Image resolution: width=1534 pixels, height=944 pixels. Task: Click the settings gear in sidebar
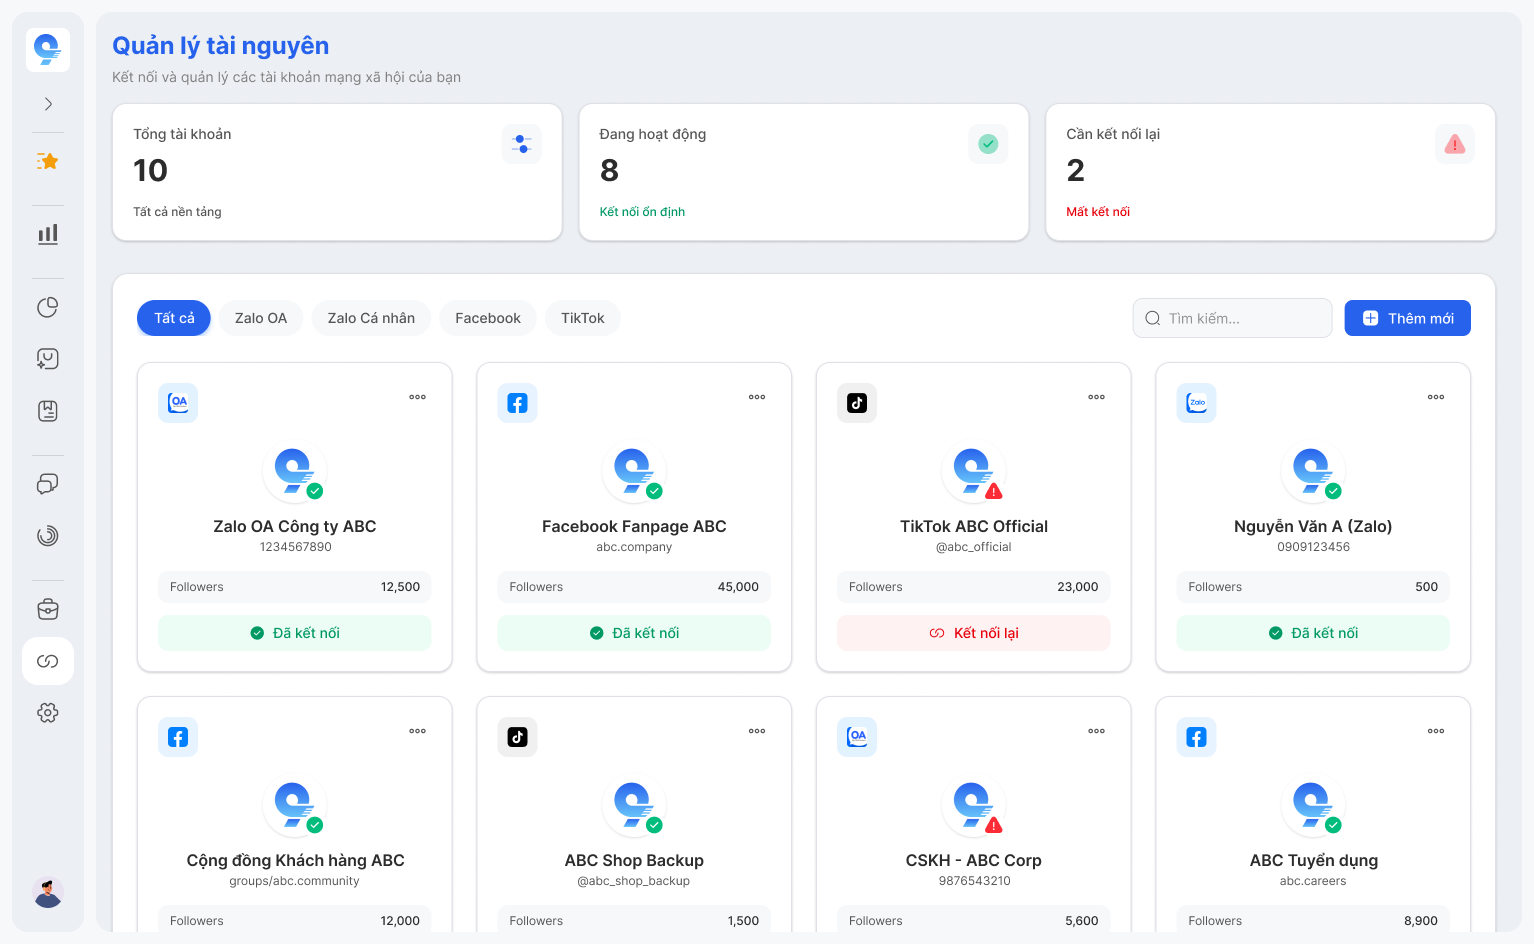[x=48, y=713]
